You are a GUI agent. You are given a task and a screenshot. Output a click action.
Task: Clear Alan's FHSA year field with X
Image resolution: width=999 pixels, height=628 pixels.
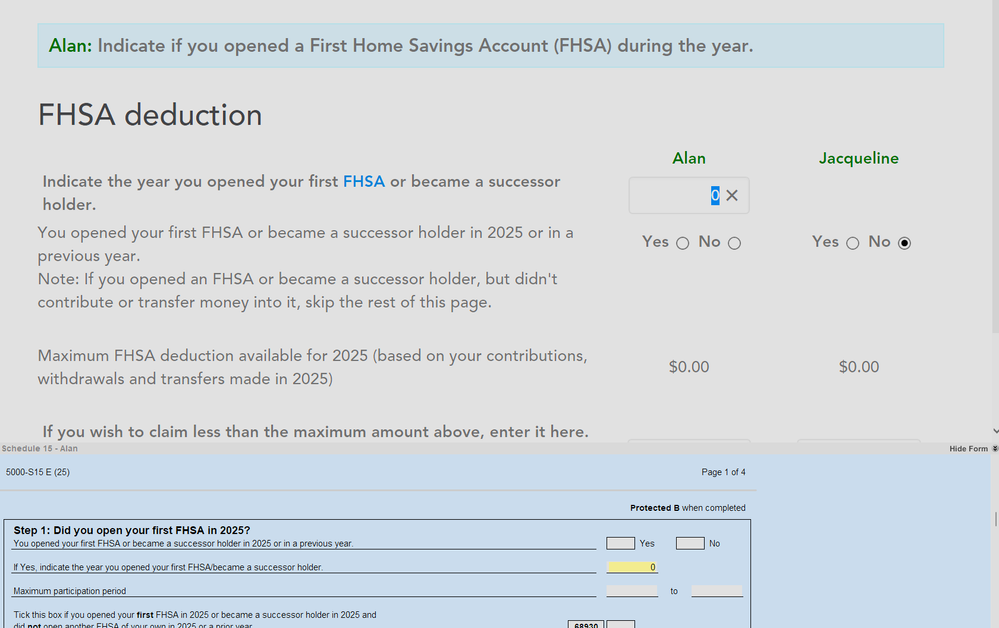732,196
